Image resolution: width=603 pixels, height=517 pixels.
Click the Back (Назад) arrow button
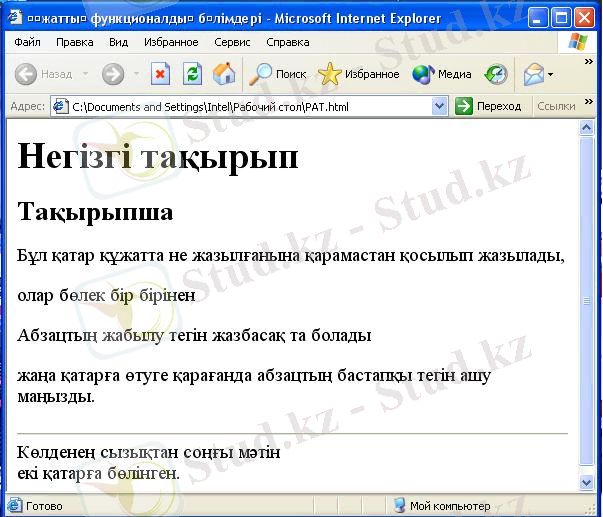click(x=26, y=74)
